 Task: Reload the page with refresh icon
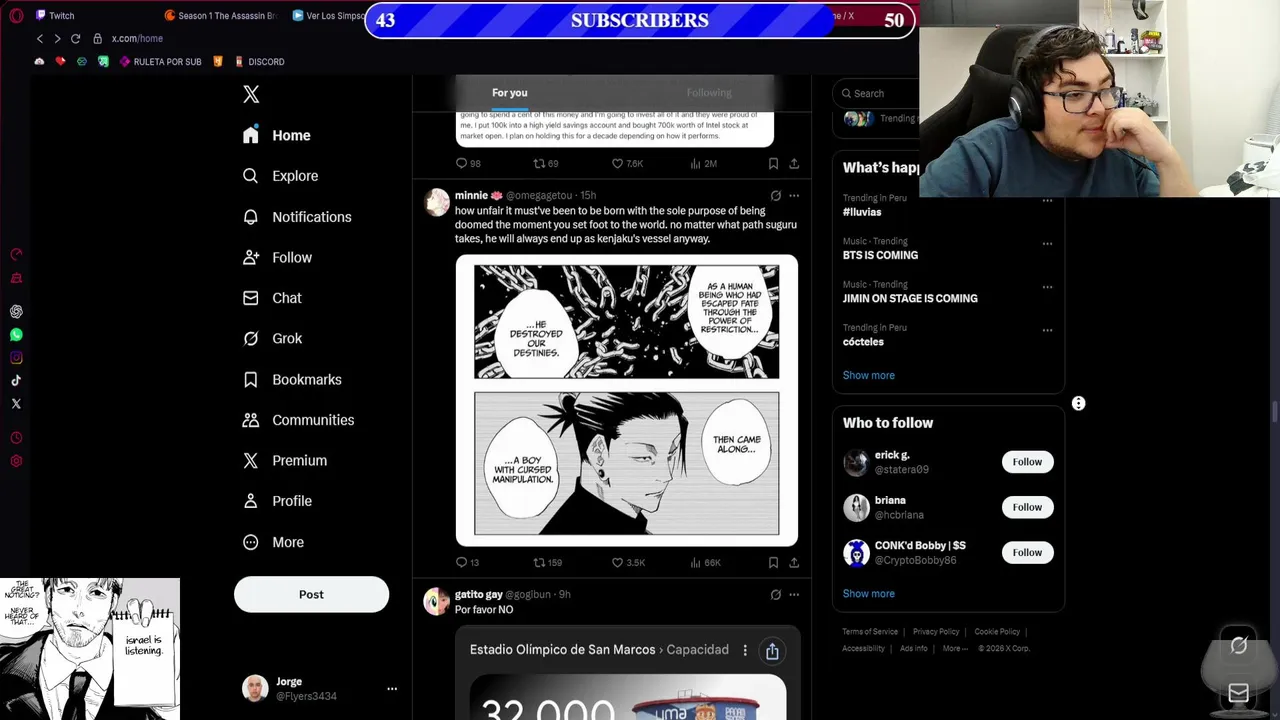75,38
